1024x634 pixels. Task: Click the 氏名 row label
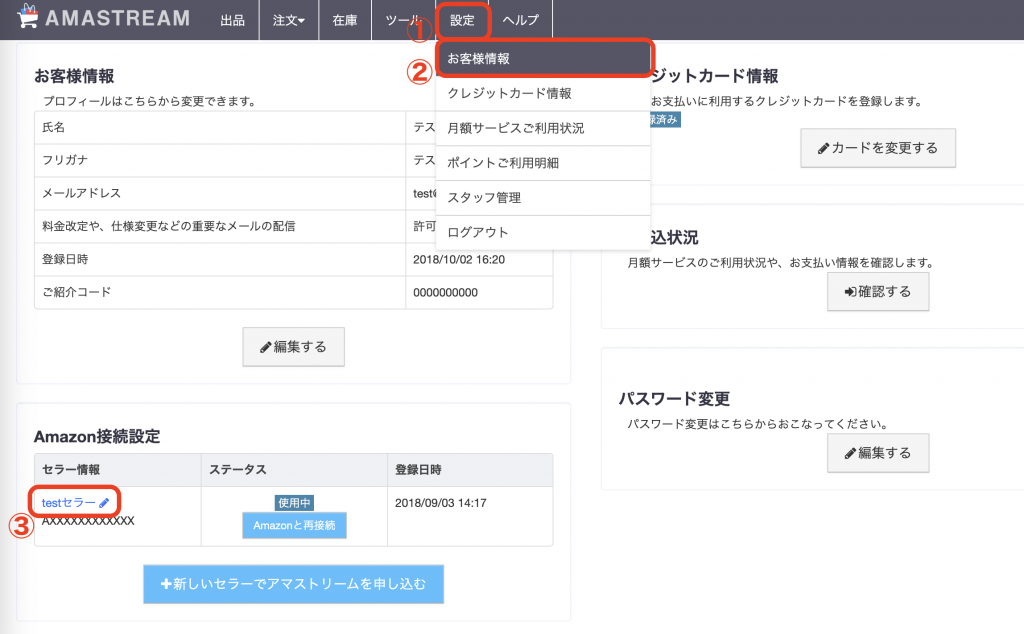click(54, 127)
